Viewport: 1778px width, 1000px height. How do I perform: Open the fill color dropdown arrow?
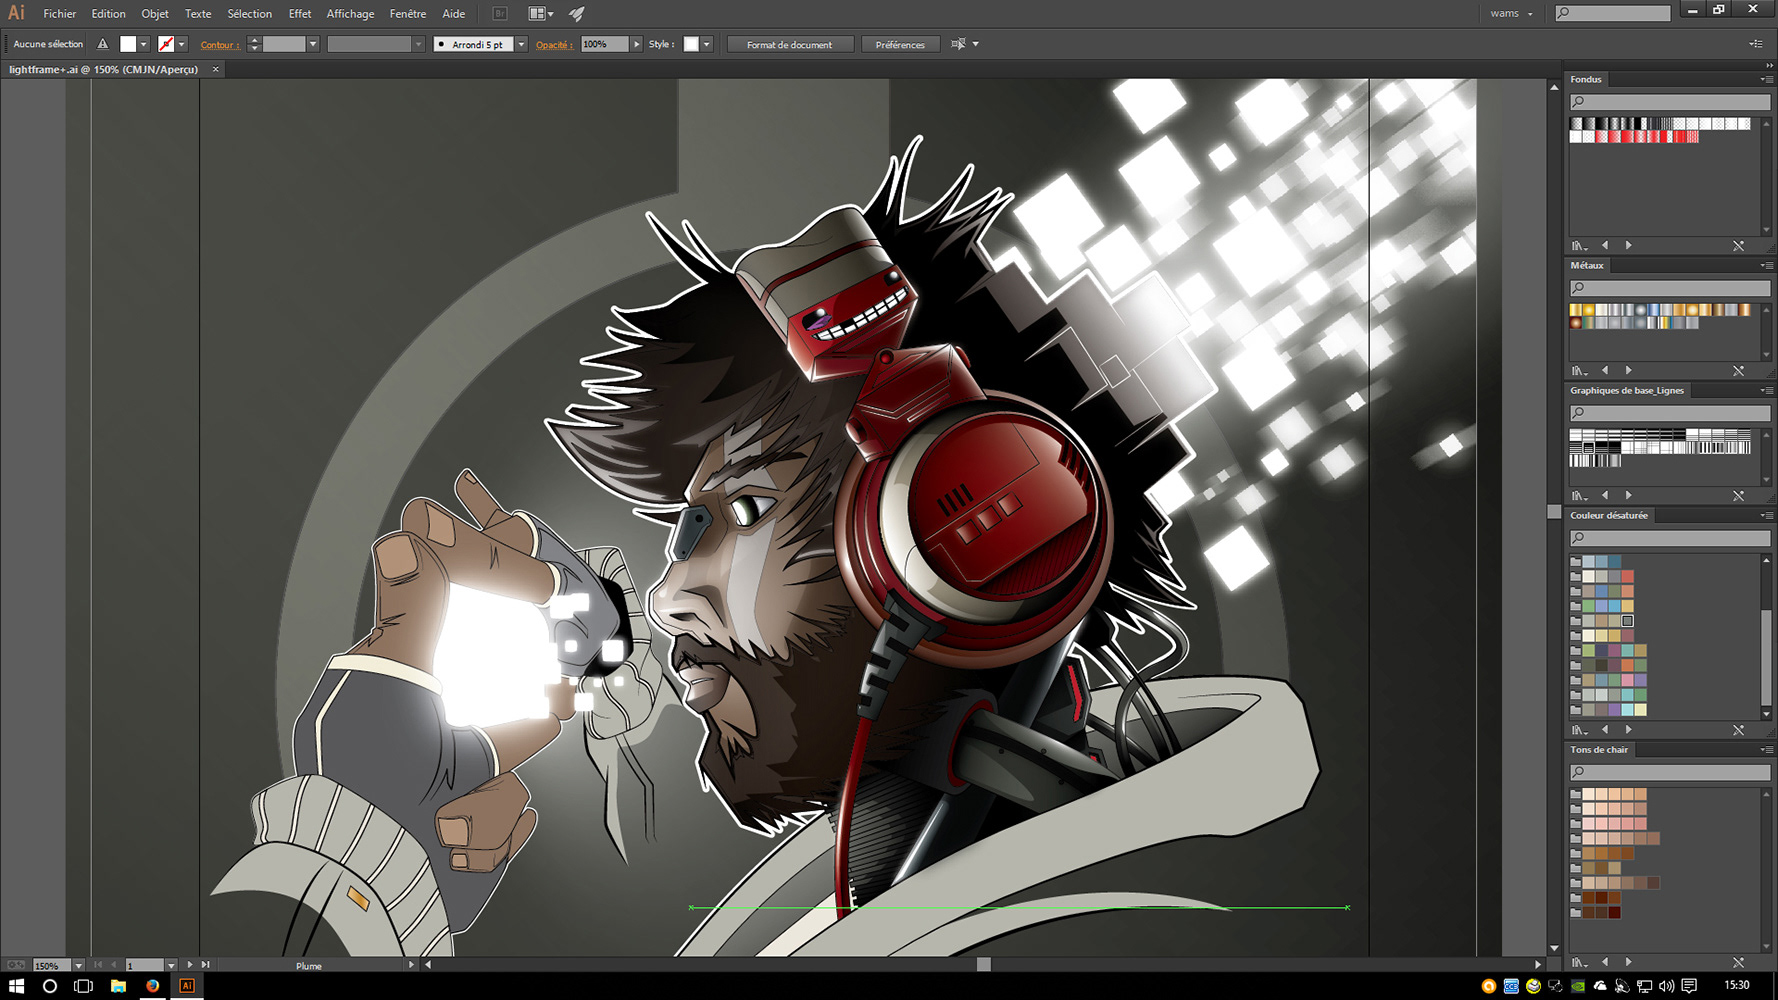click(x=144, y=44)
